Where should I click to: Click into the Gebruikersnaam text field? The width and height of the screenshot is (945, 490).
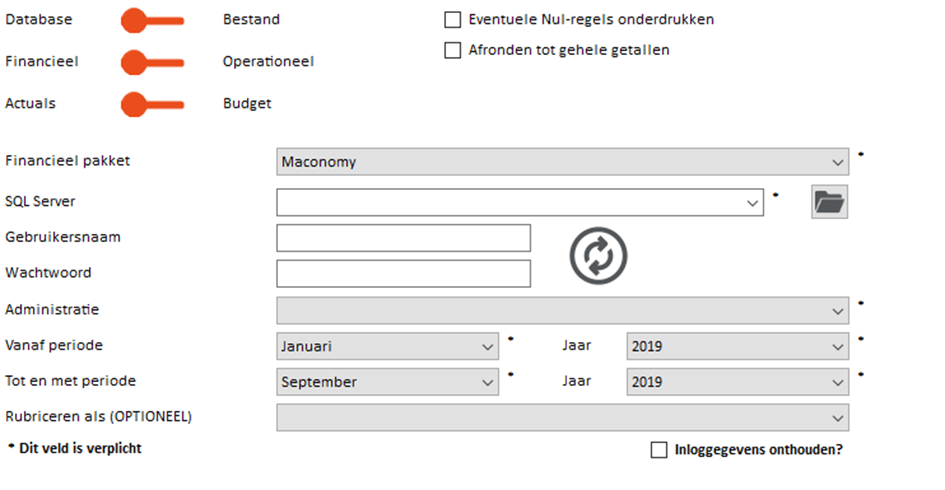(x=404, y=238)
